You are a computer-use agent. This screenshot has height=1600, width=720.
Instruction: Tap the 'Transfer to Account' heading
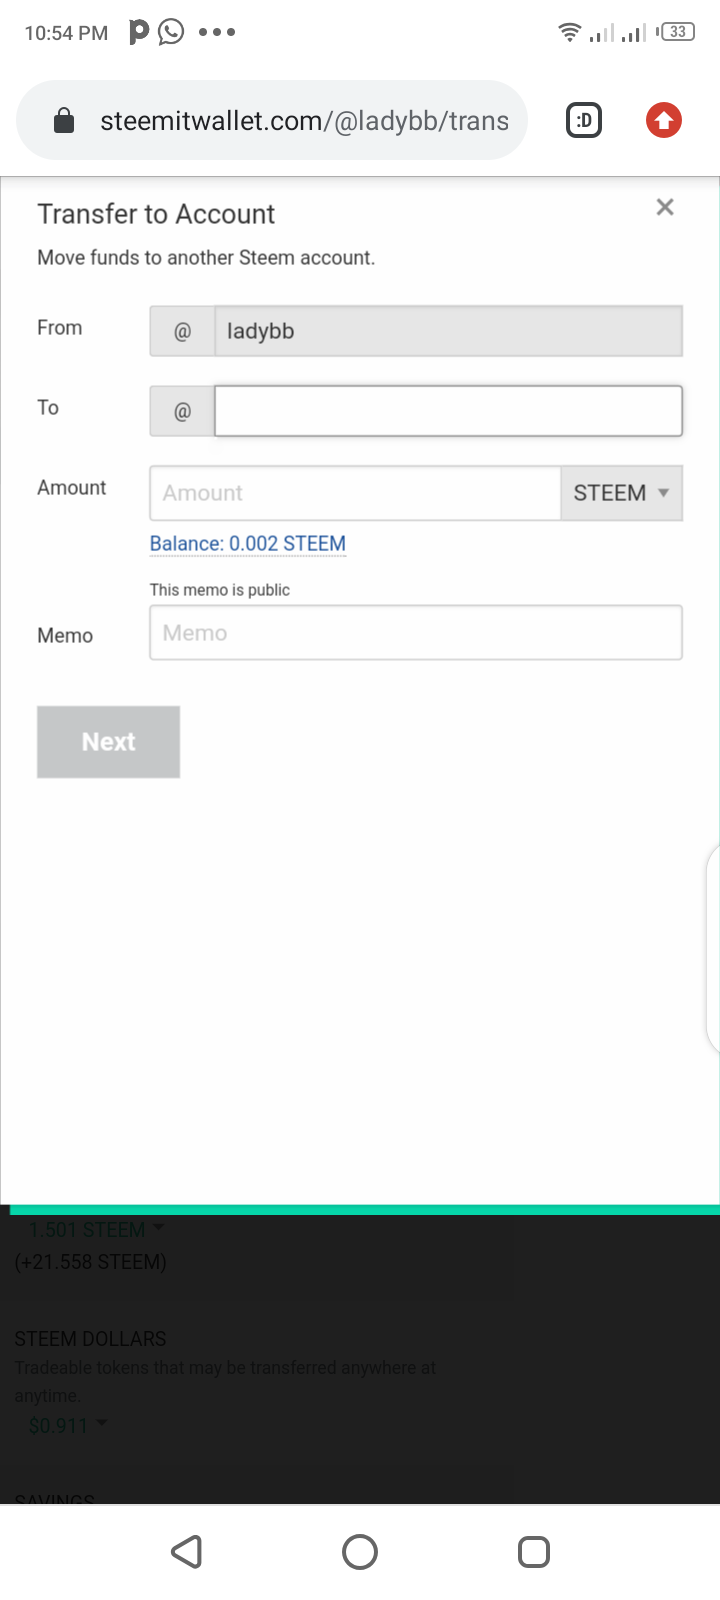[156, 214]
